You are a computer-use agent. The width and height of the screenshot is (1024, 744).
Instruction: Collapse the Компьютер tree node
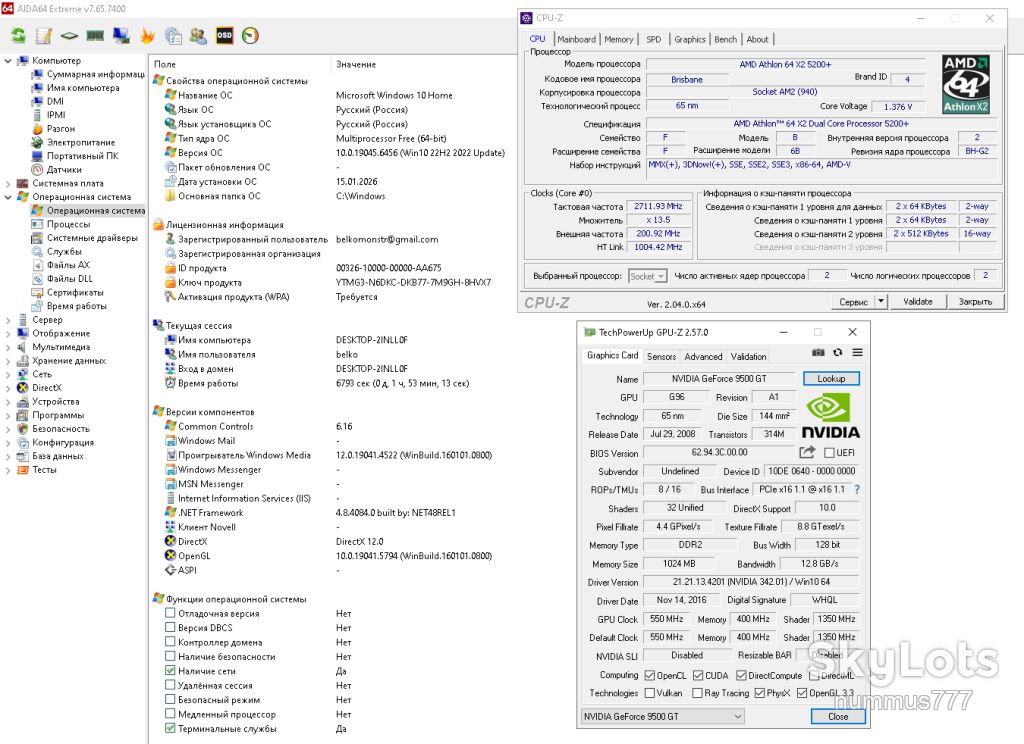8,61
